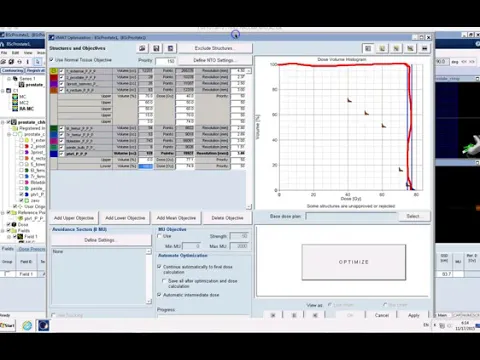Click the third DVH view toolbar icon
This screenshot has width=480, height=360.
396,48
